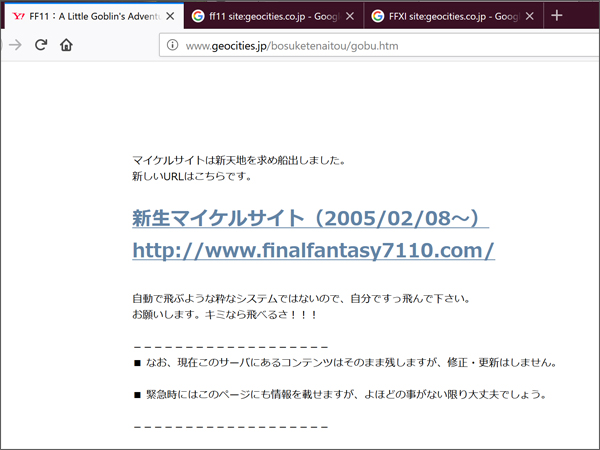Click the line starting マイケルサイトは新天地
The height and width of the screenshot is (450, 600).
point(238,160)
